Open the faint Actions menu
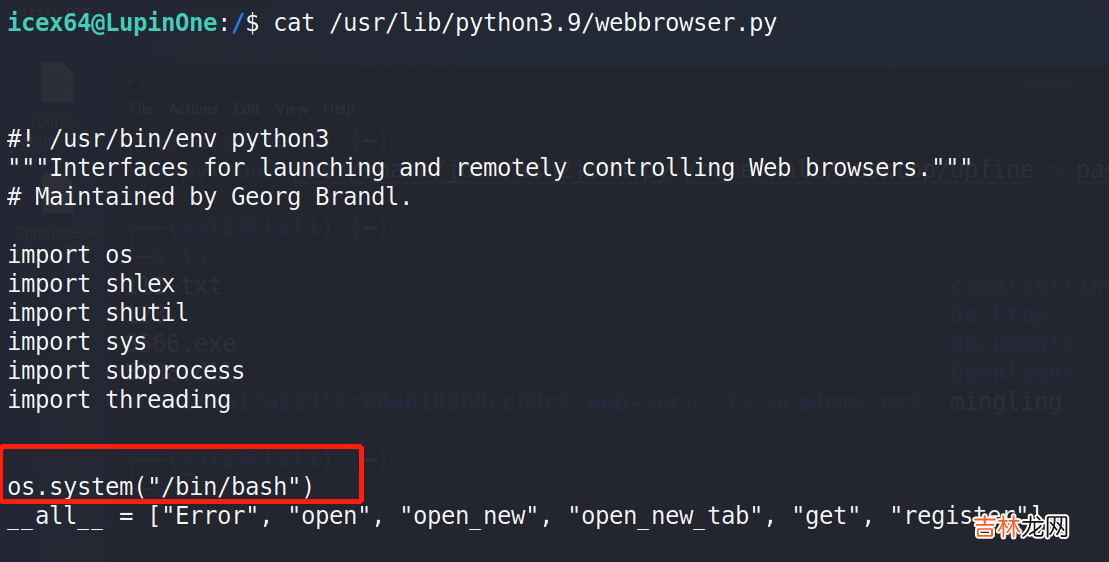1109x562 pixels. [193, 109]
